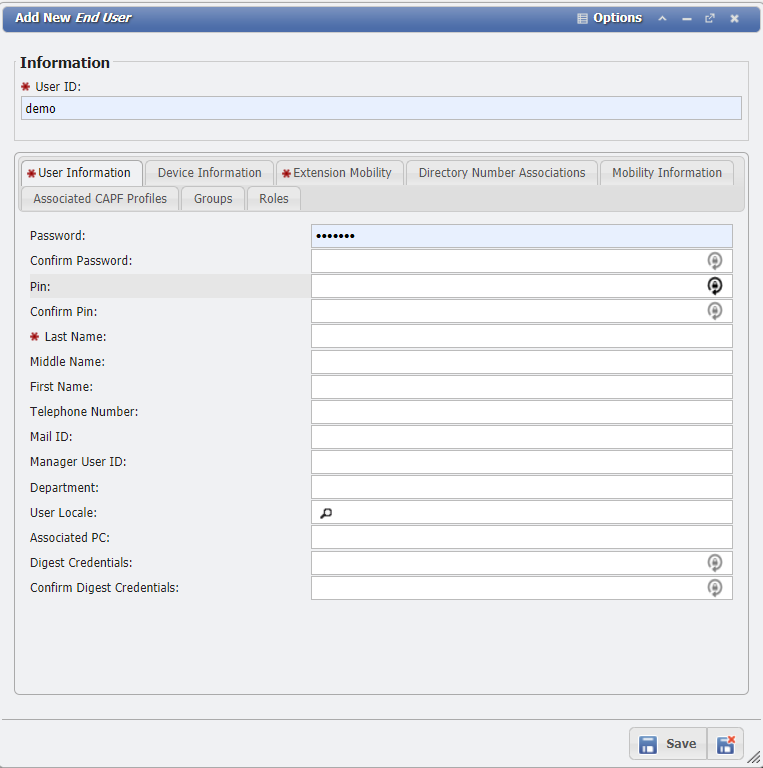
Task: Open the Options menu in title bar
Action: click(x=609, y=18)
